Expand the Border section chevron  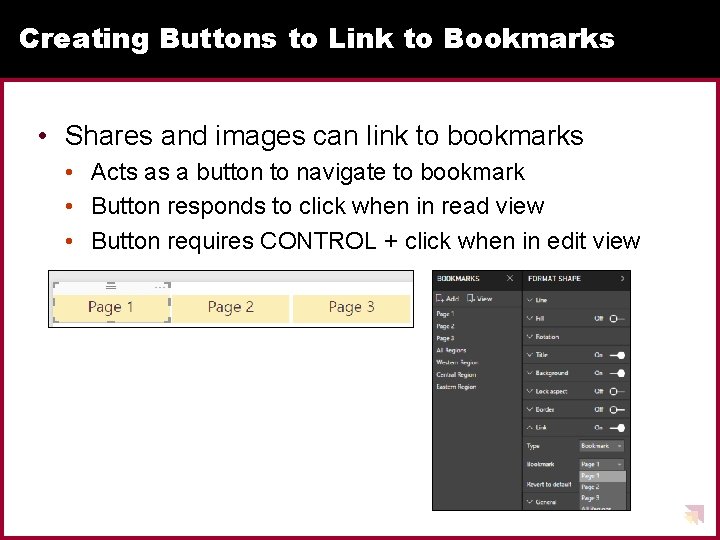530,410
